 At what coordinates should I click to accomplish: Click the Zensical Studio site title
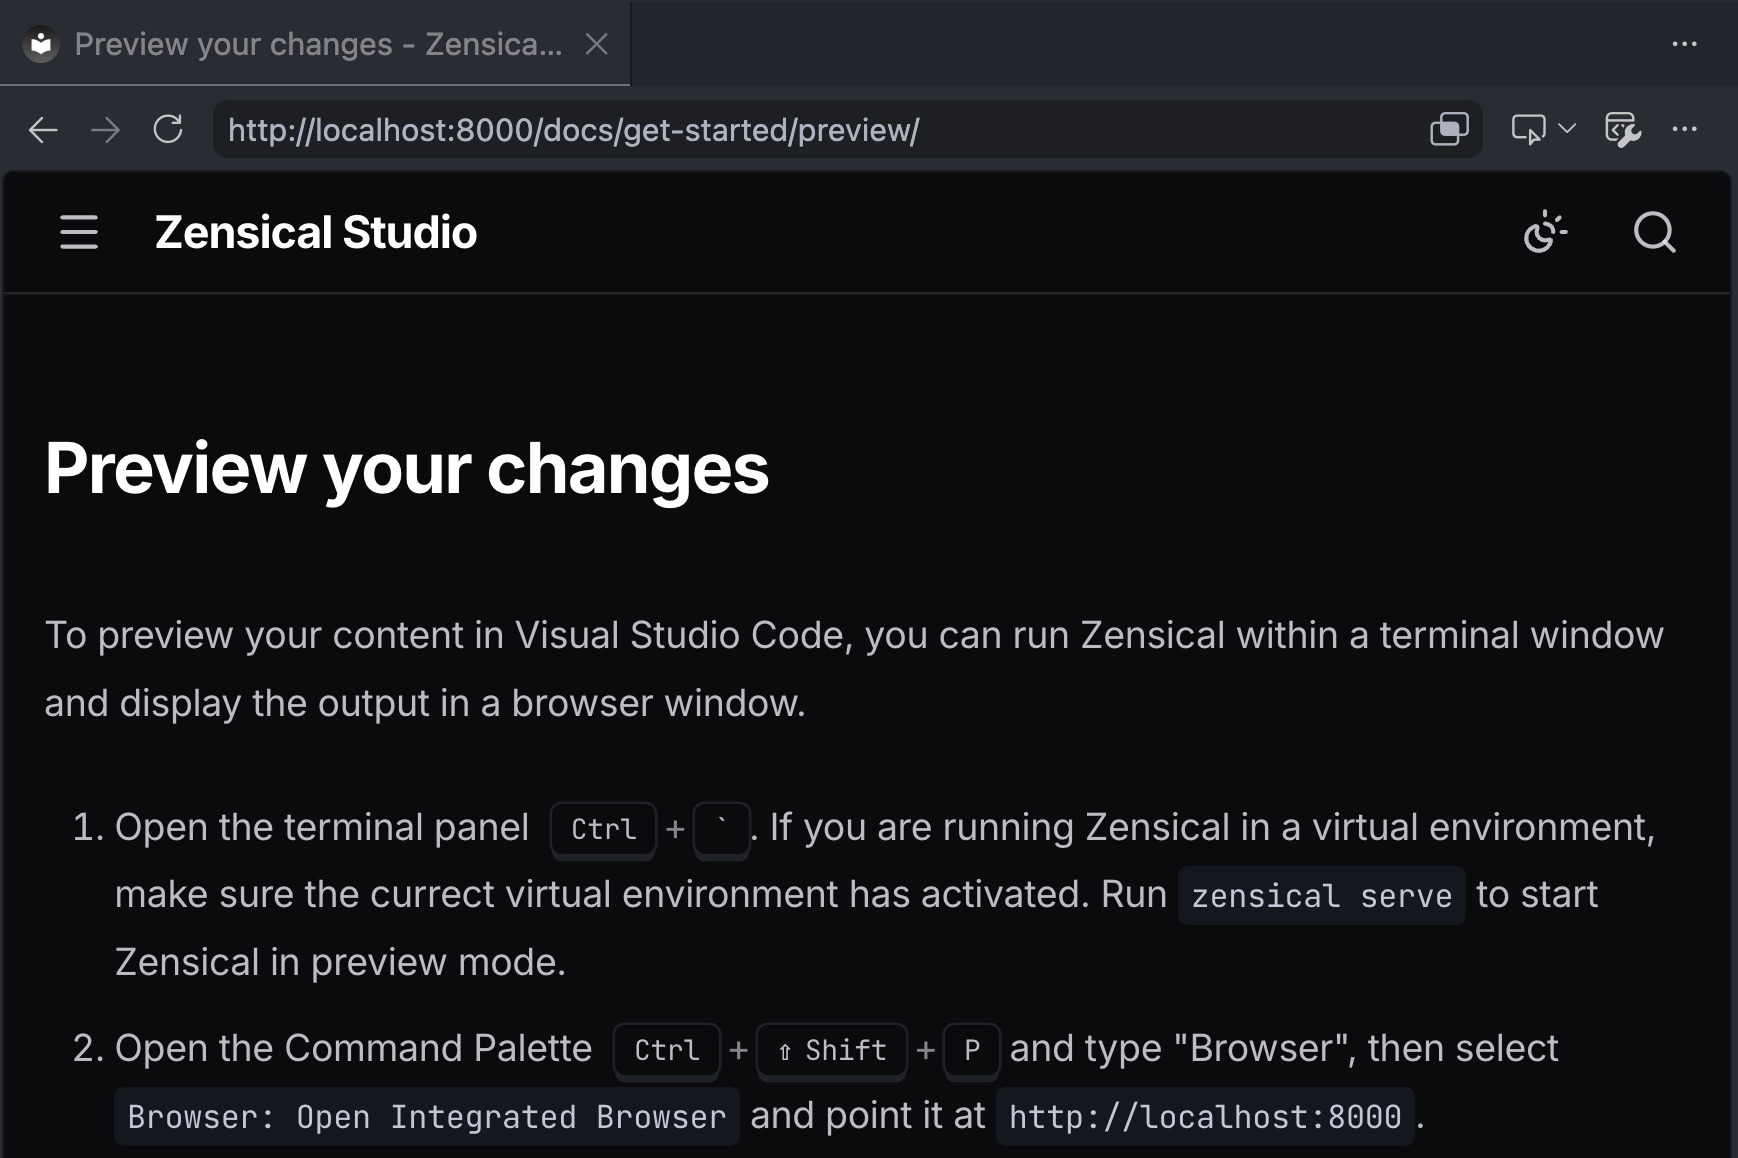pyautogui.click(x=316, y=232)
